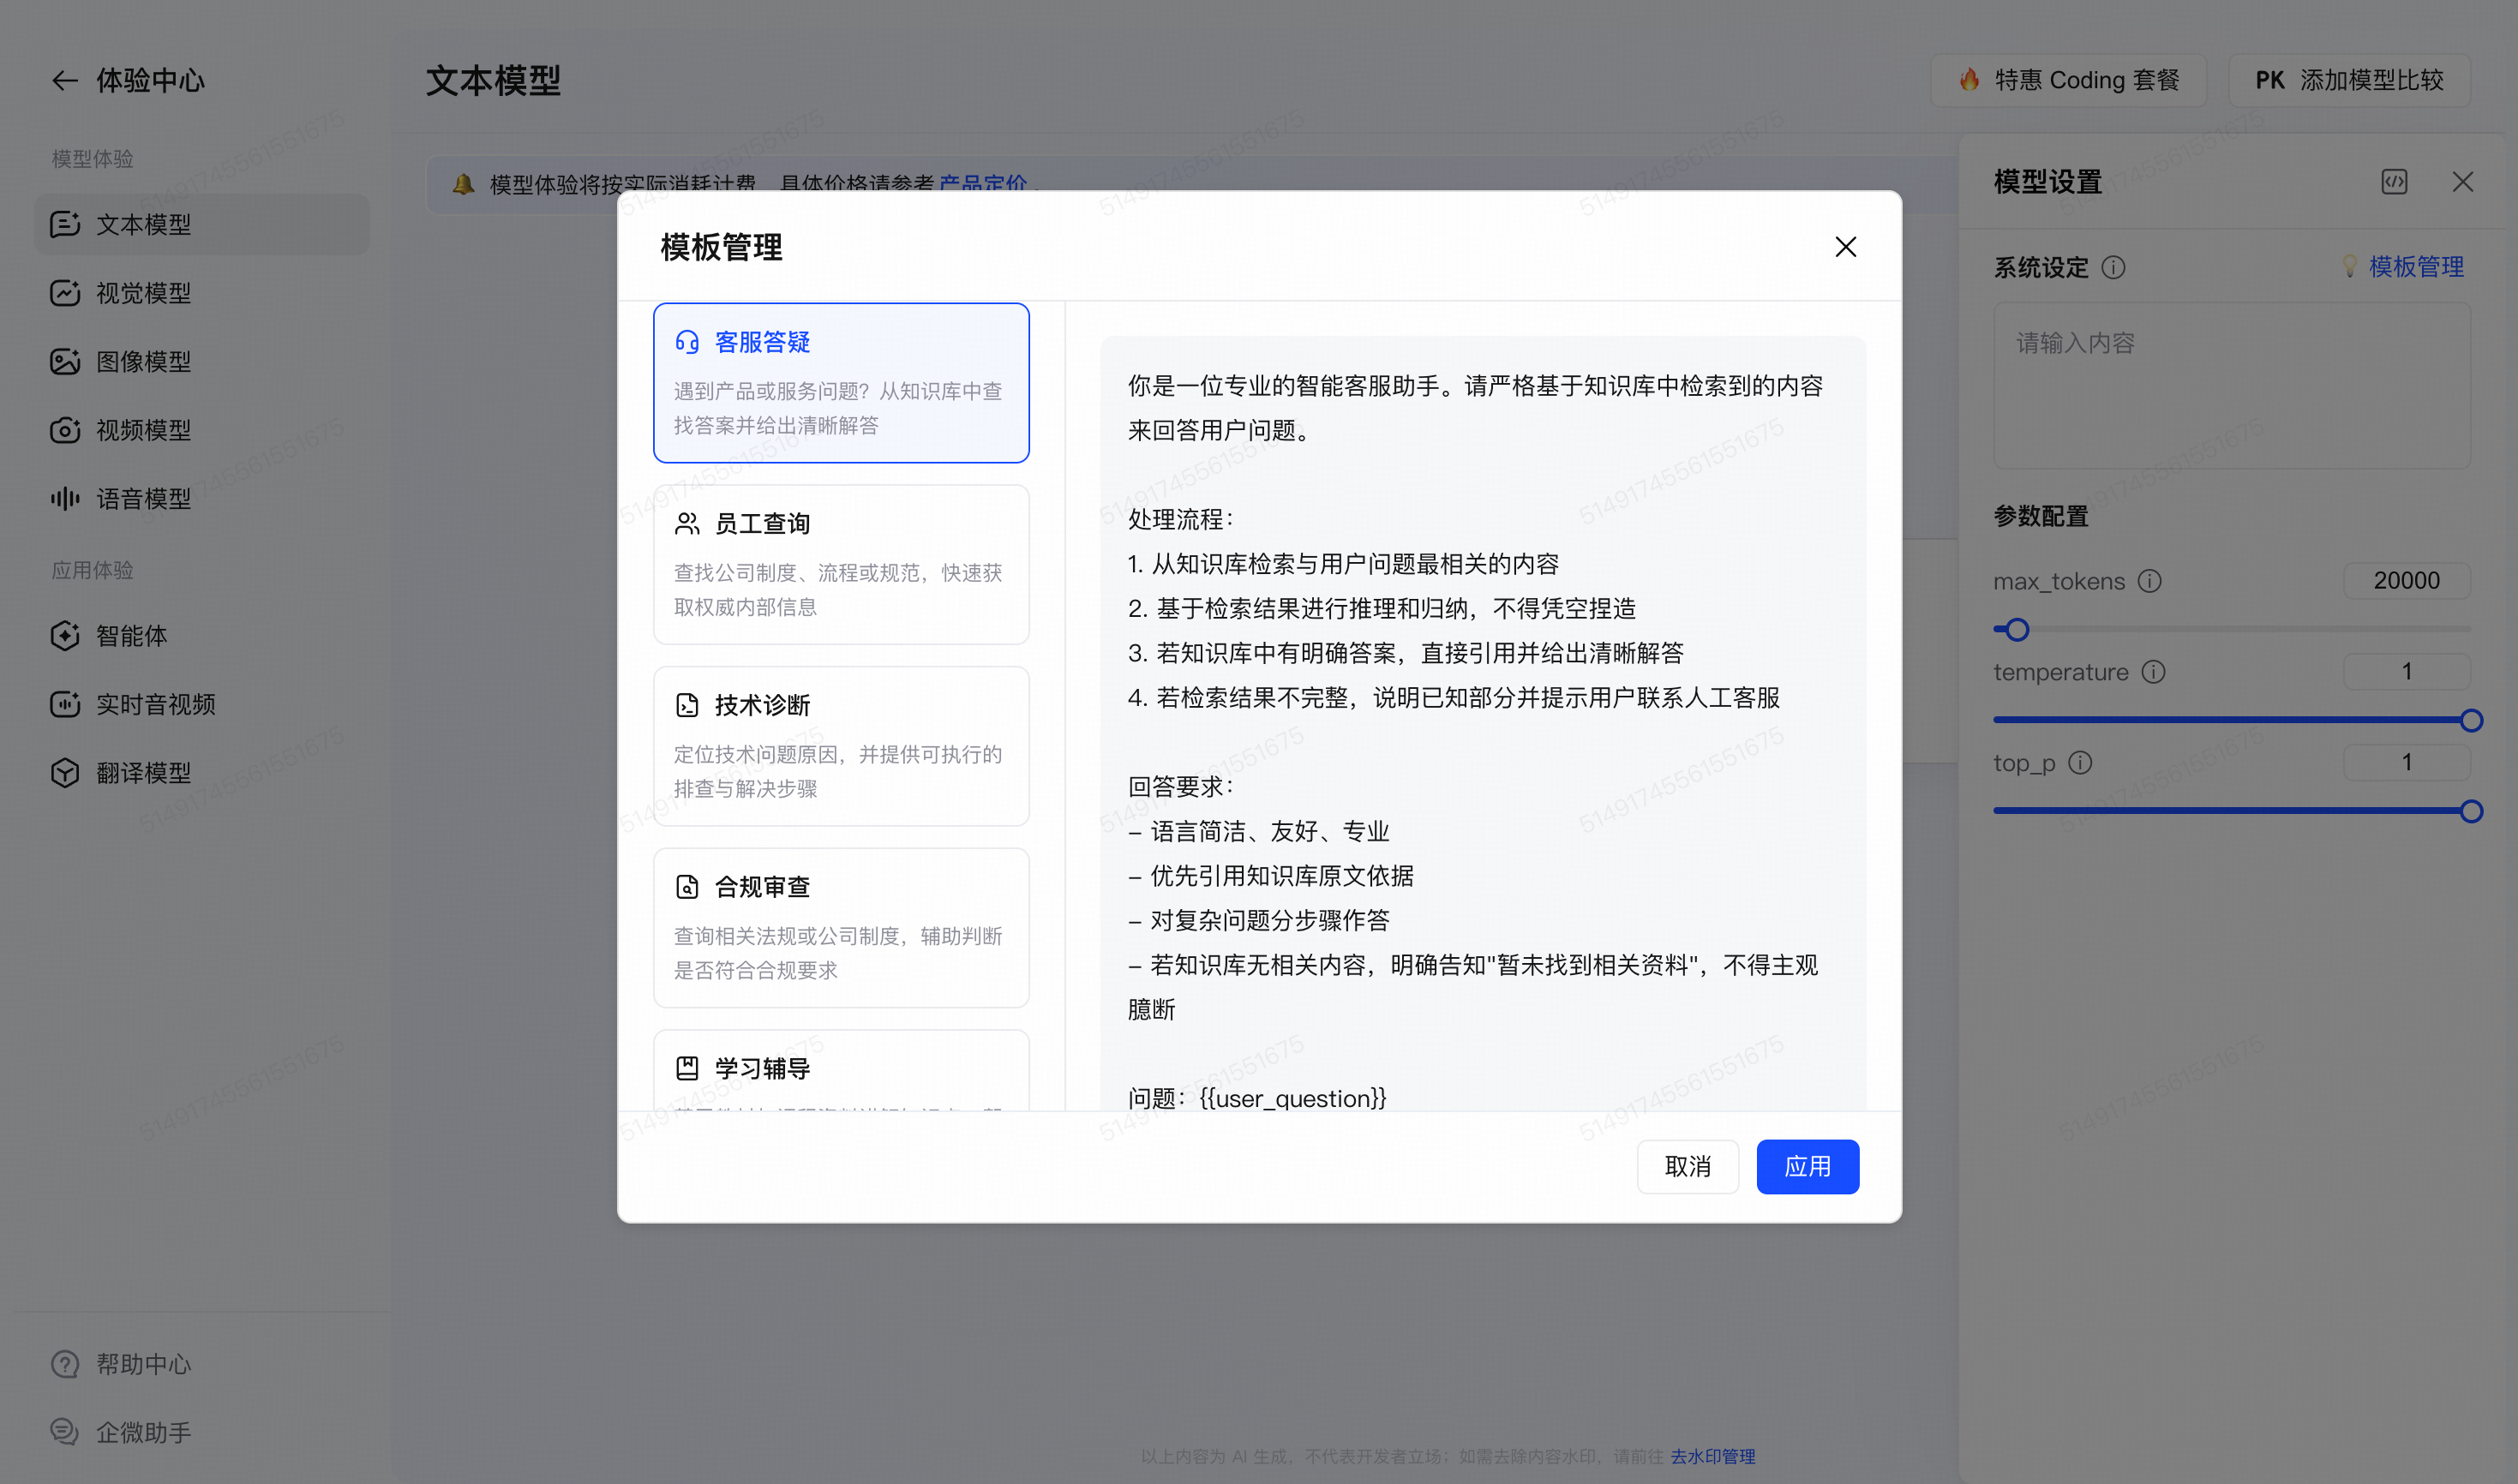2518x1484 pixels.
Task: Click the 取消 button
Action: click(1687, 1166)
